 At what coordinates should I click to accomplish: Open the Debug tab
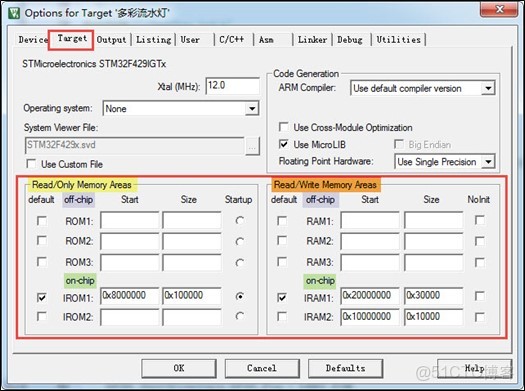point(350,40)
